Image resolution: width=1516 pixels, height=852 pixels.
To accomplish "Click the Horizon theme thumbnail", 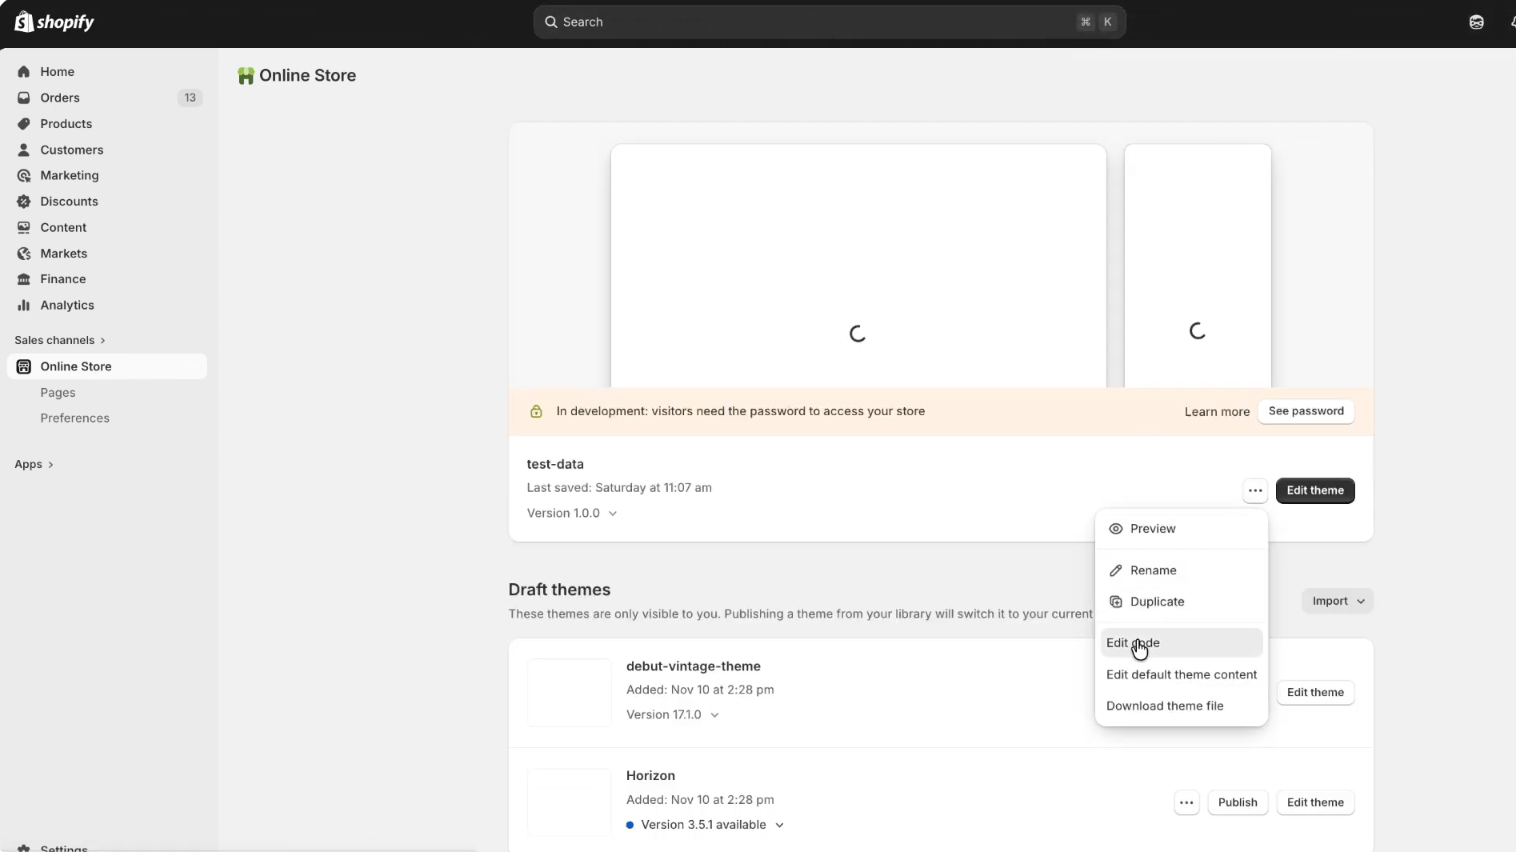I will pos(569,802).
